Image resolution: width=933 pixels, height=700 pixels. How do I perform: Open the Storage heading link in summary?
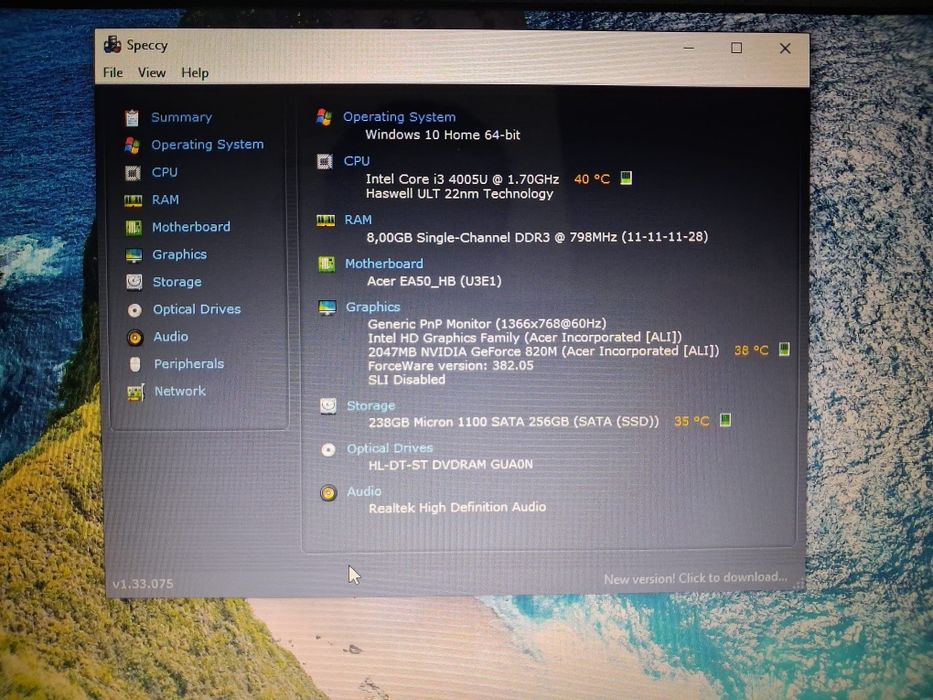[371, 405]
